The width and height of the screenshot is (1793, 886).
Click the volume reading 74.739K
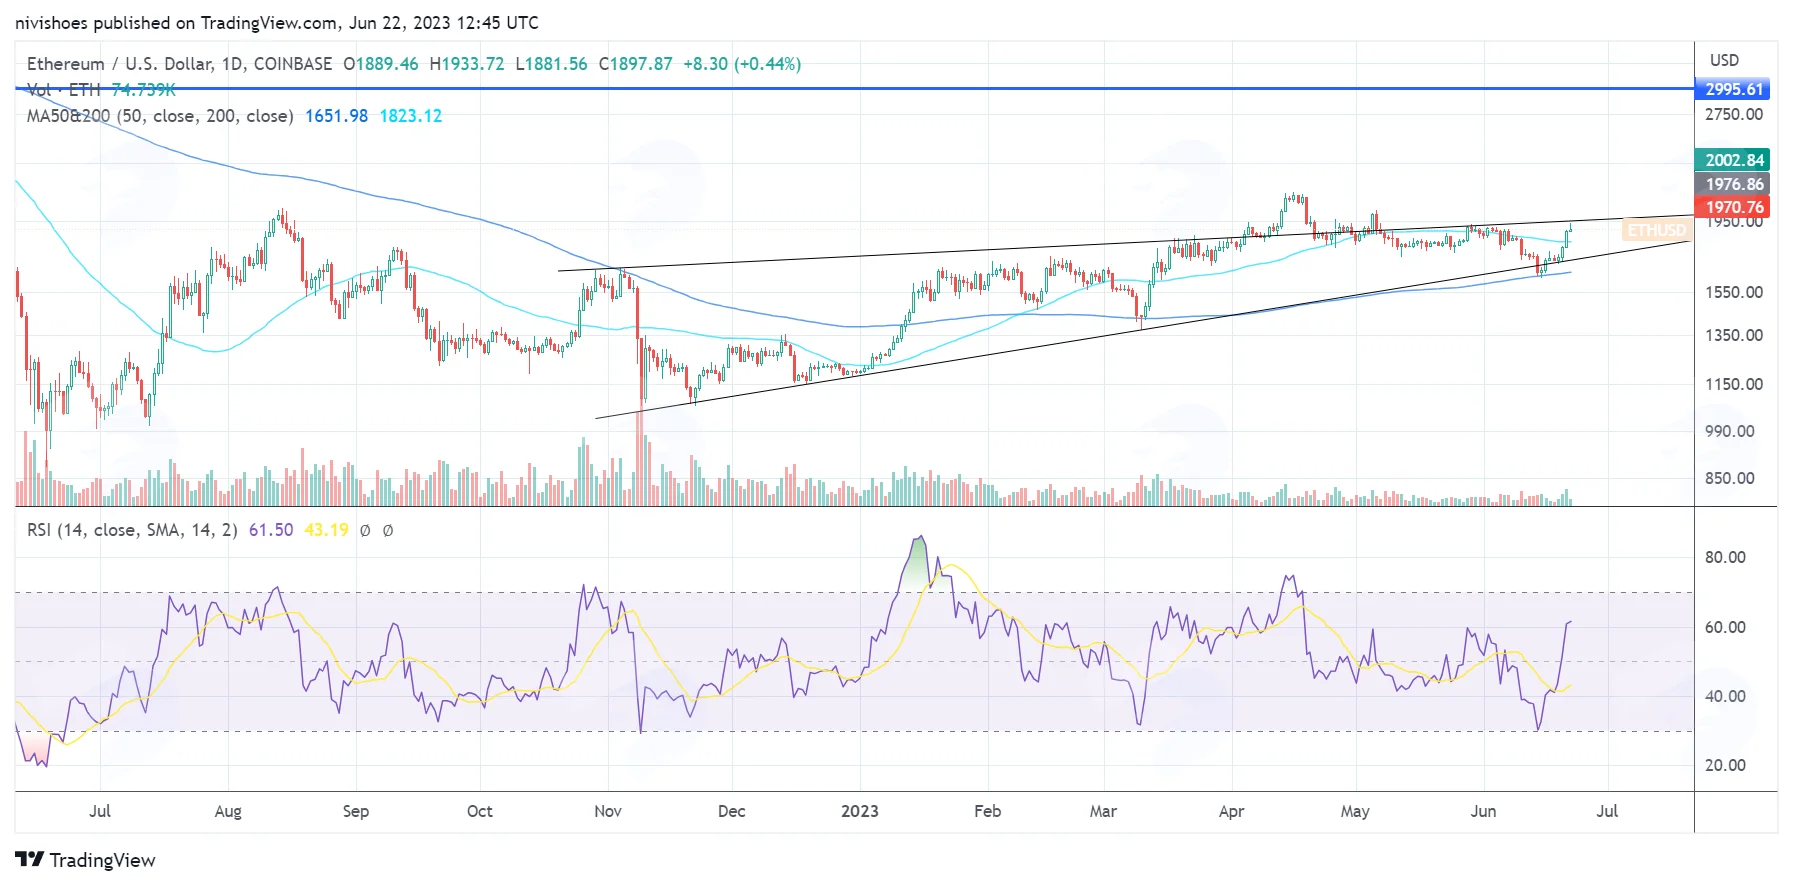coord(144,90)
